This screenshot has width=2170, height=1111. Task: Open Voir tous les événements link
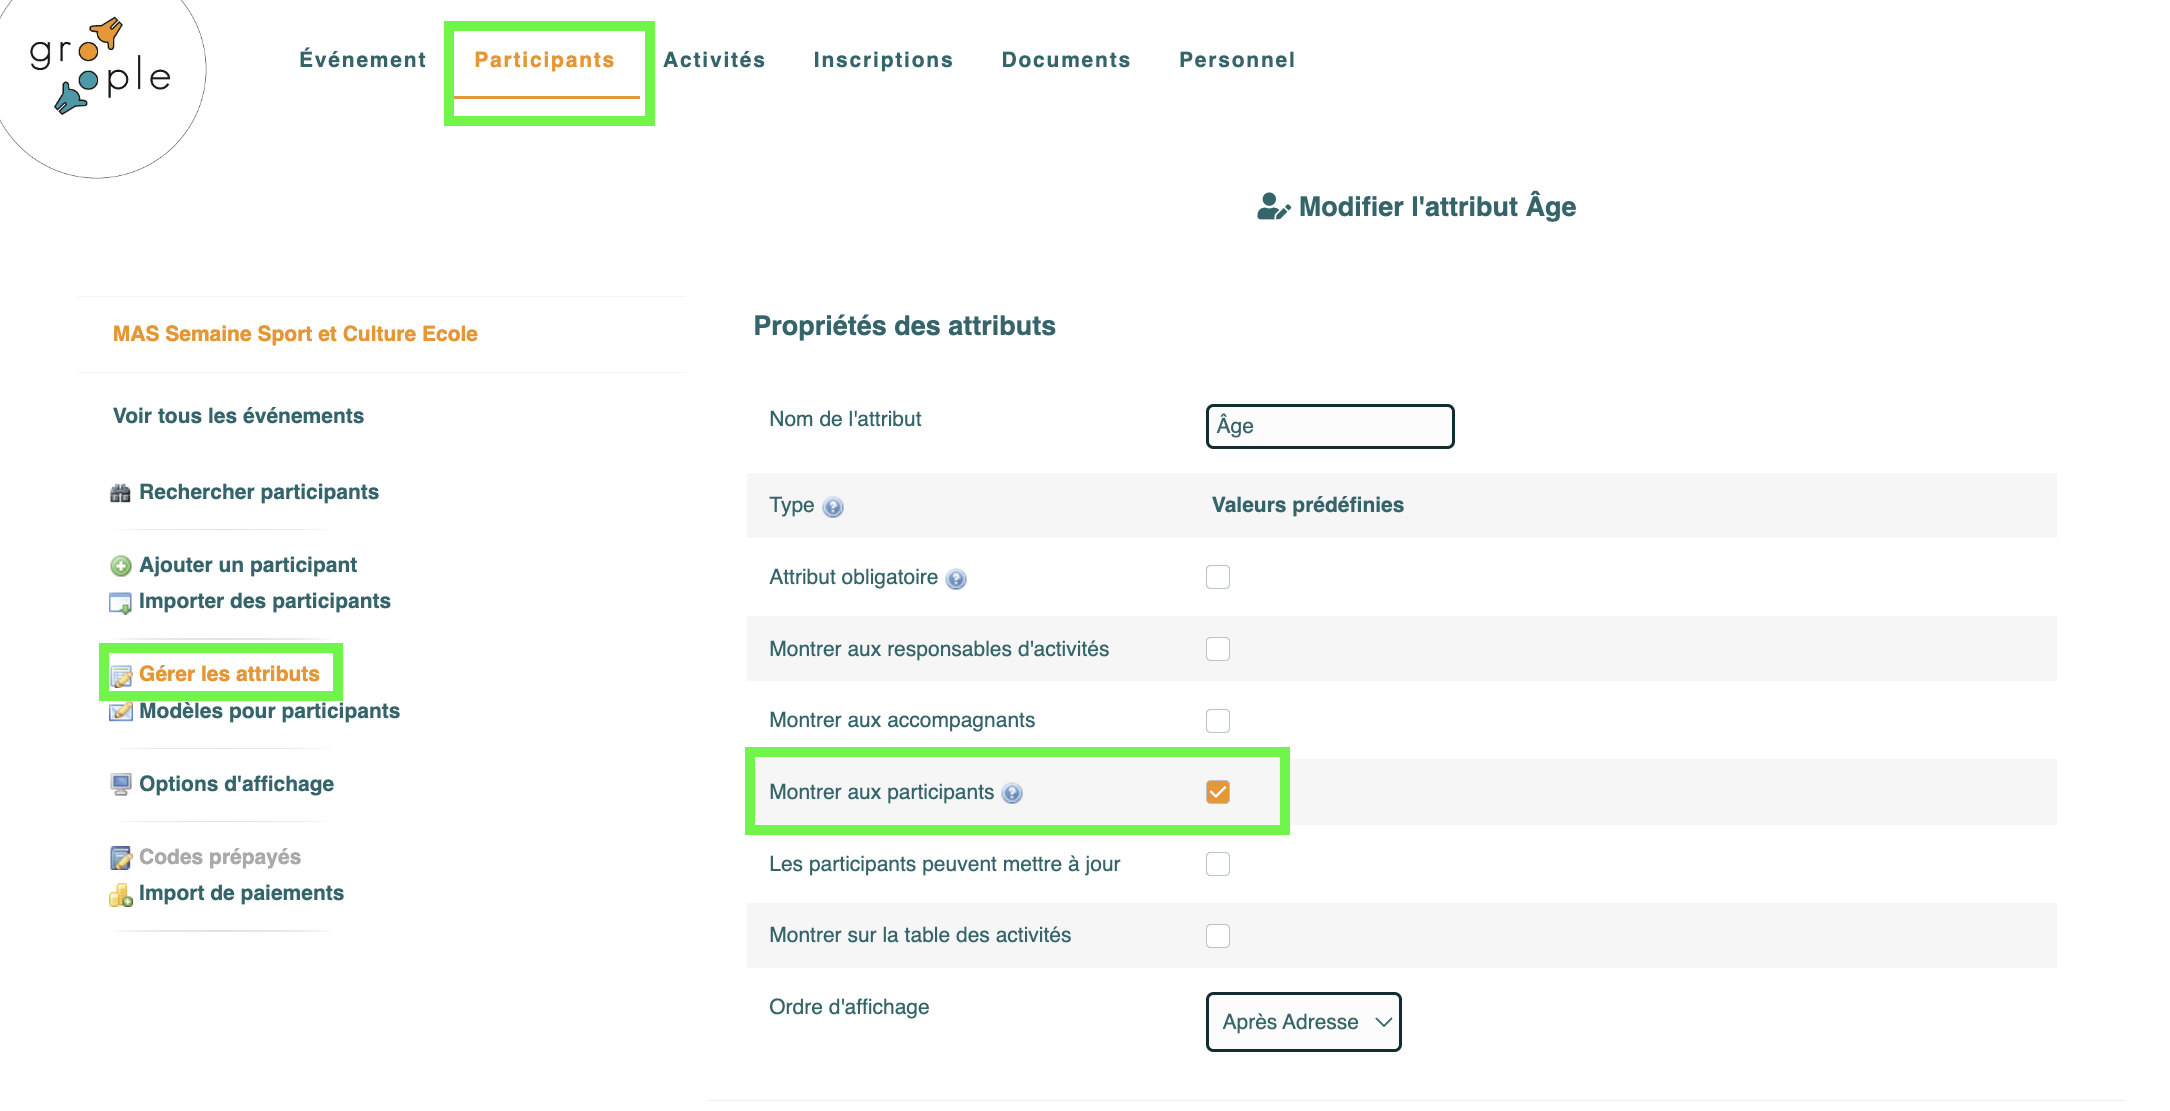click(x=238, y=416)
